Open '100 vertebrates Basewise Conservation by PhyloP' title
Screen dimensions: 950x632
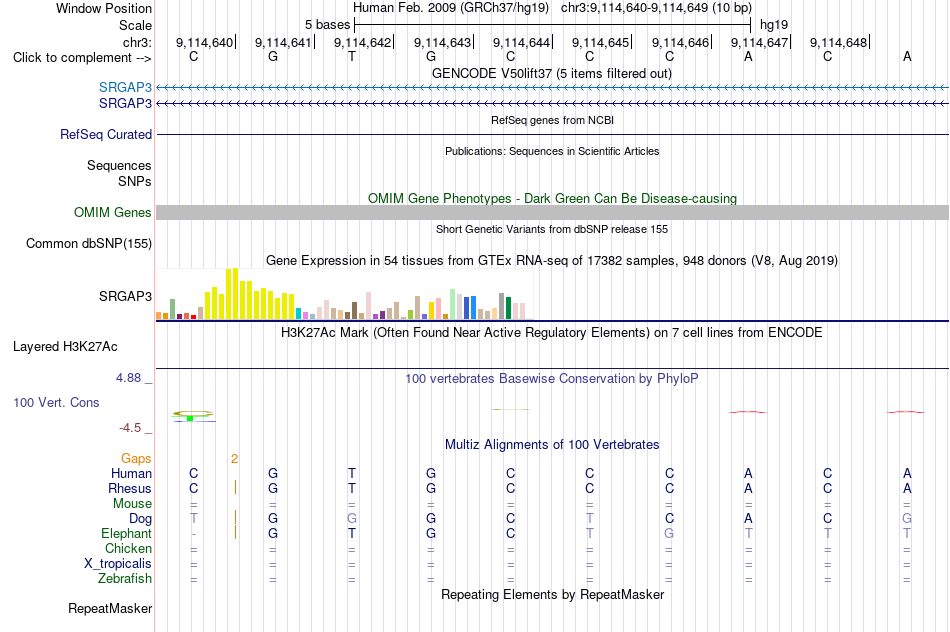coord(552,379)
